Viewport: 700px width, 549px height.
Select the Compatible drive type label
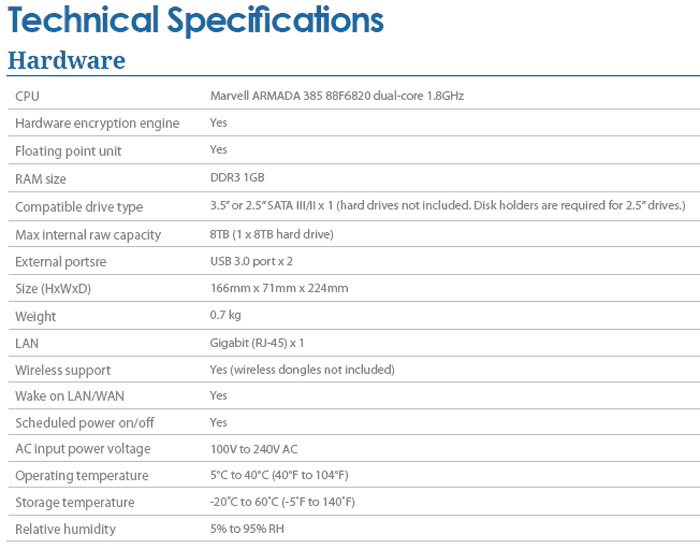click(x=79, y=207)
